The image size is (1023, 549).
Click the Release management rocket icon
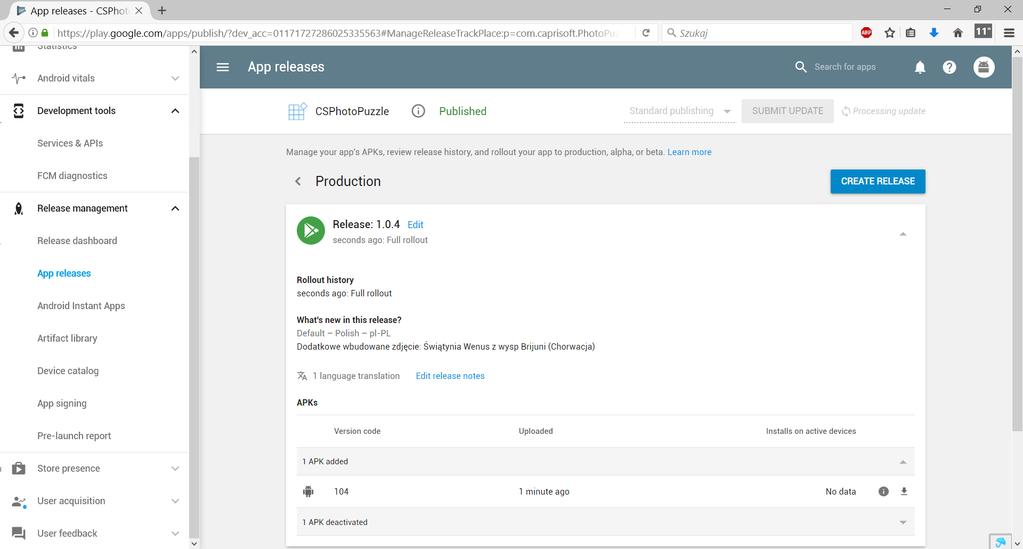coord(18,209)
